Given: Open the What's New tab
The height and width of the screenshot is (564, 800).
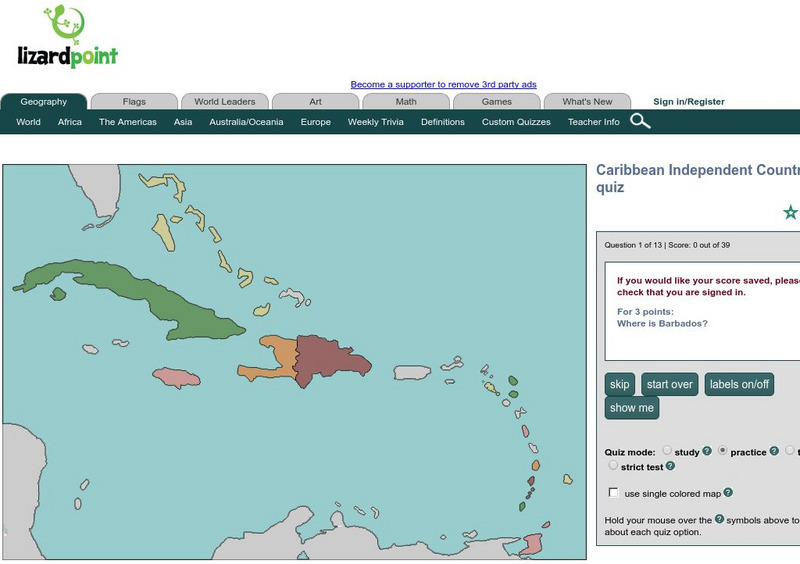Looking at the screenshot, I should click(x=587, y=102).
